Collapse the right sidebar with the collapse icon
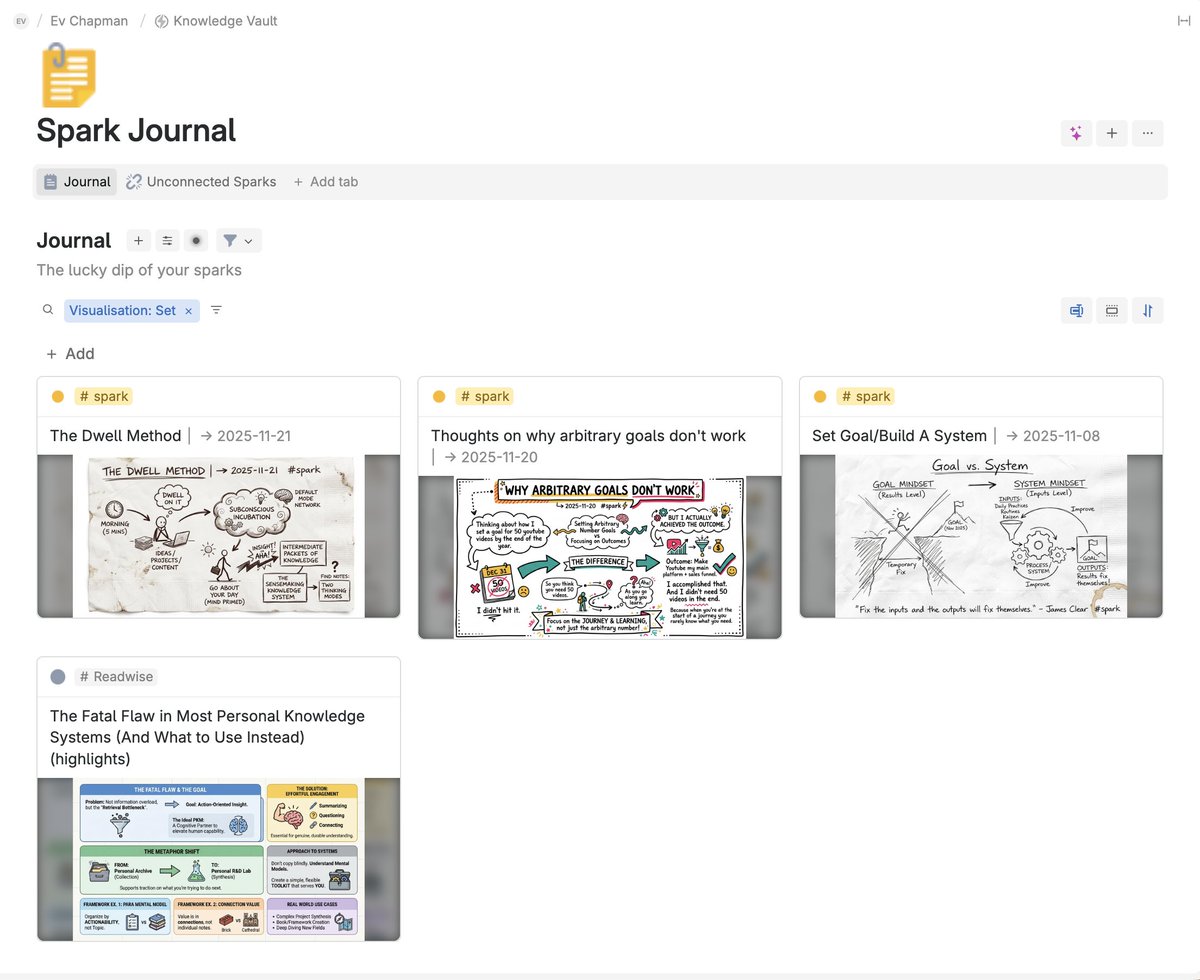1200x980 pixels. (x=1182, y=21)
